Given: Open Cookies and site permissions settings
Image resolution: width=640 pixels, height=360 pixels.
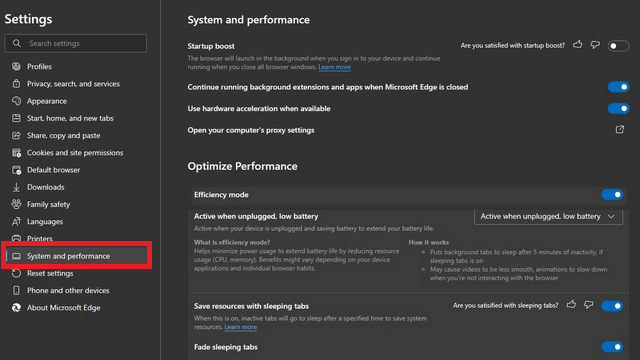Looking at the screenshot, I should pyautogui.click(x=75, y=153).
